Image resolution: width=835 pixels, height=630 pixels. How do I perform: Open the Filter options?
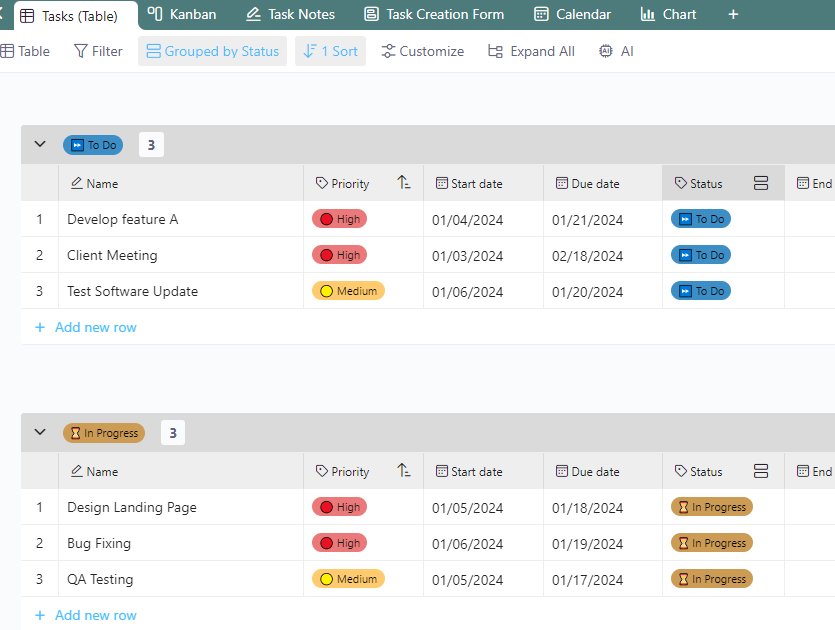[98, 51]
